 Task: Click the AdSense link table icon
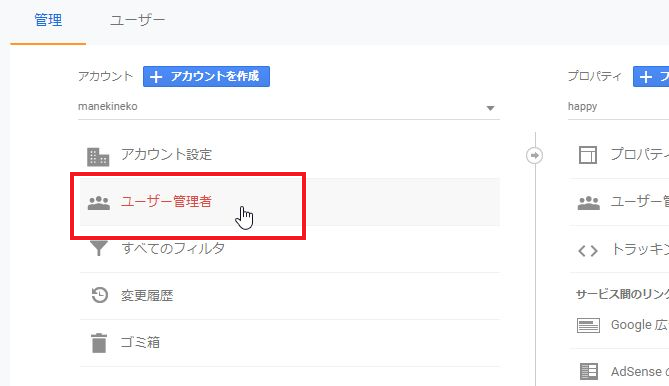pos(589,371)
